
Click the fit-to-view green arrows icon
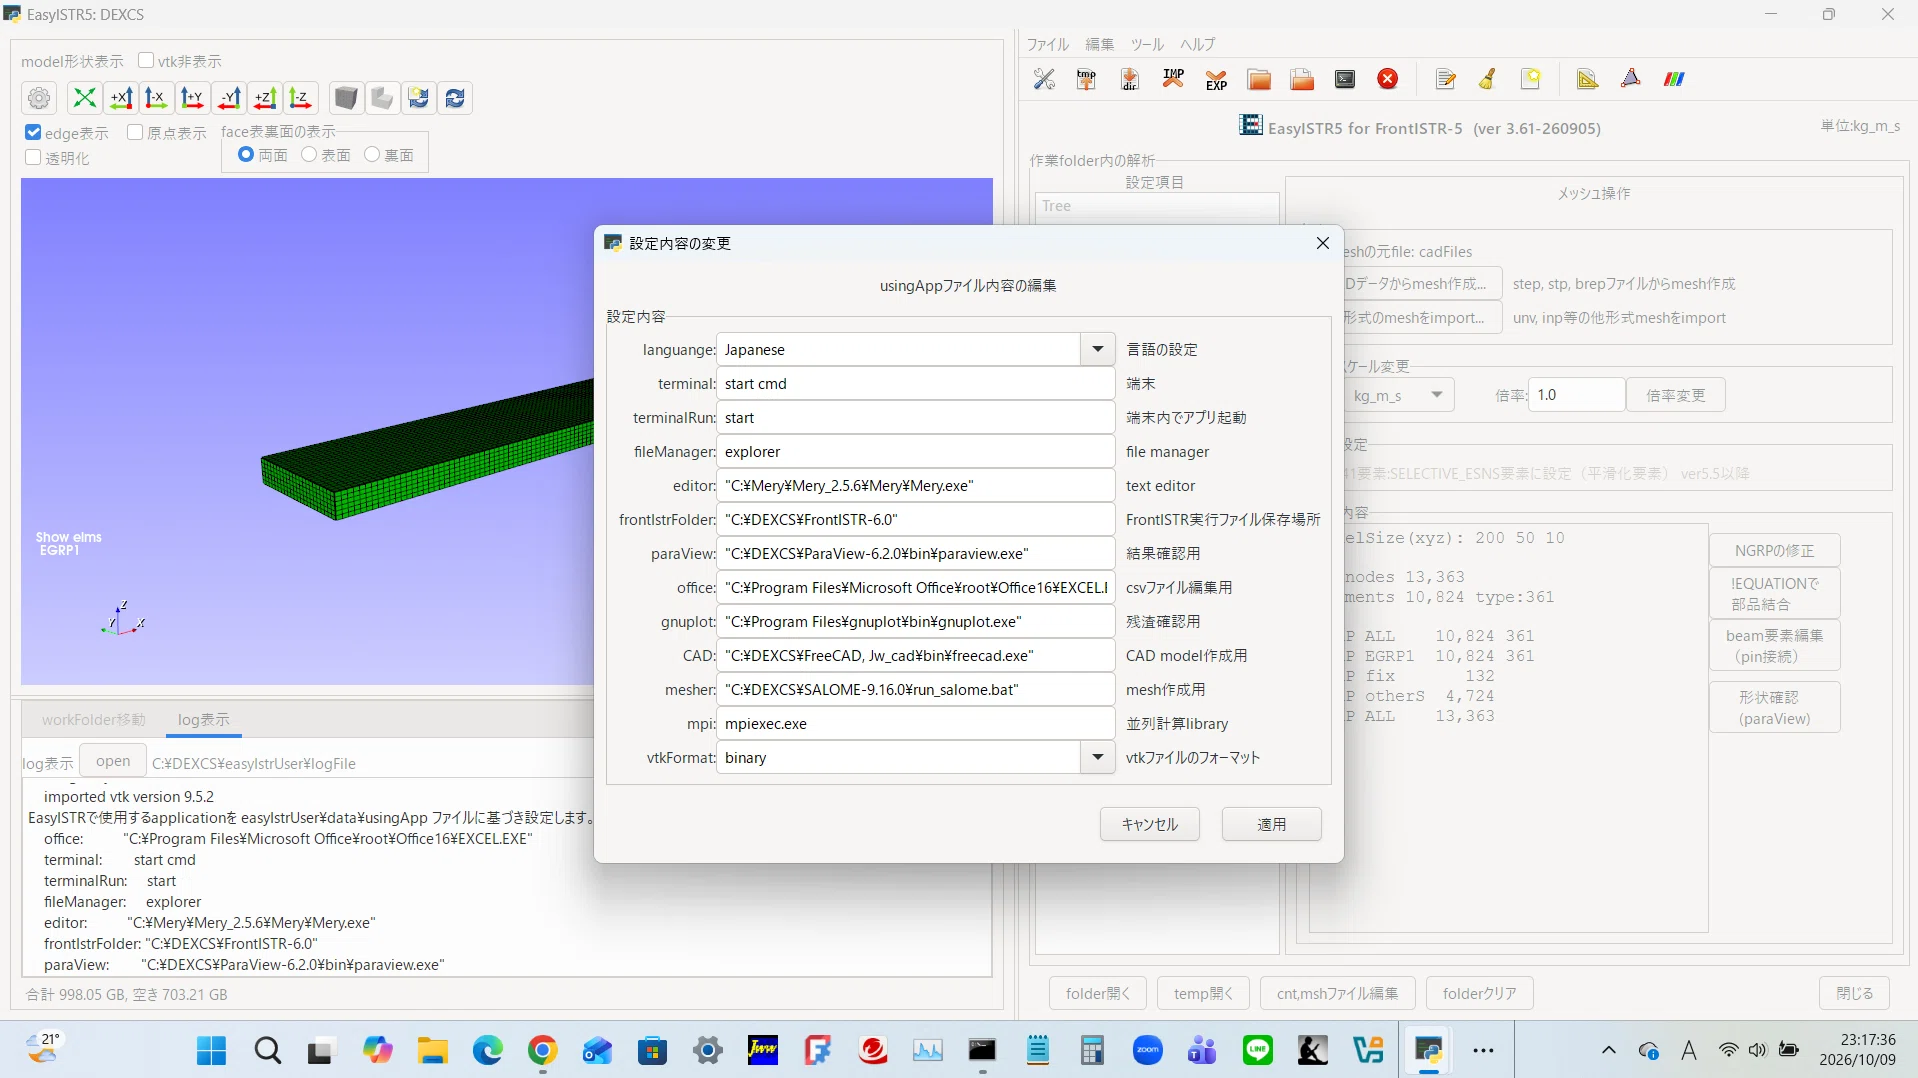coord(85,98)
